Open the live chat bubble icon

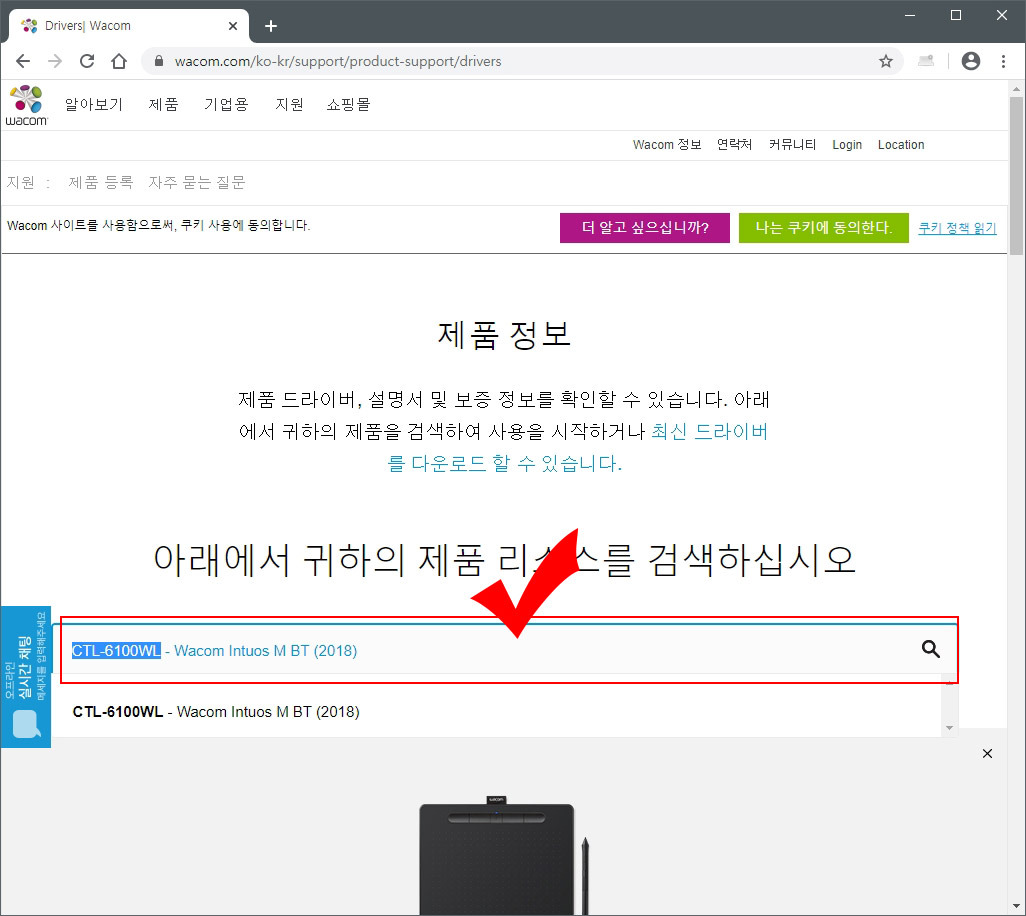[26, 724]
